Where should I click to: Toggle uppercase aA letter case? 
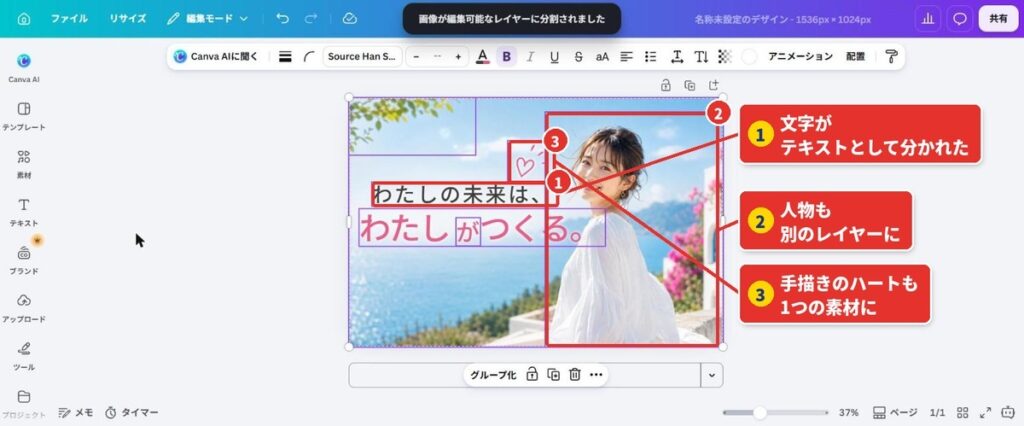pyautogui.click(x=602, y=57)
